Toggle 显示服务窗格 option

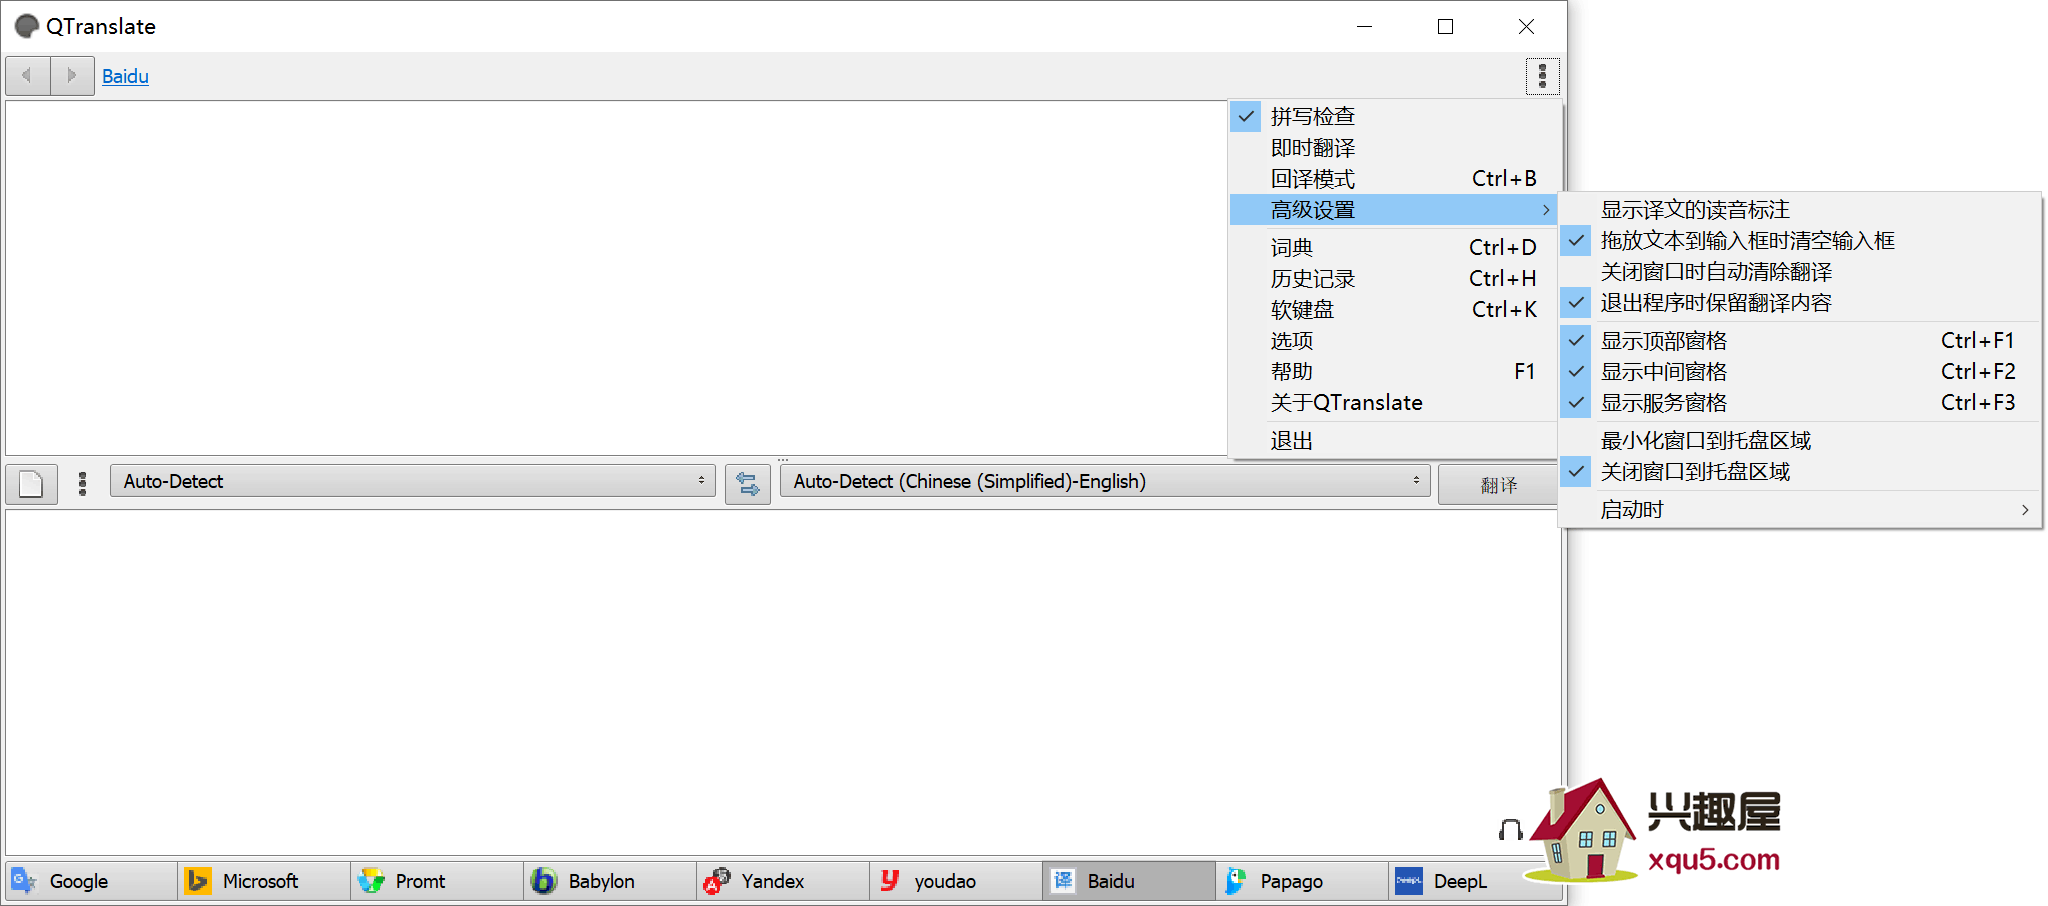point(1800,403)
